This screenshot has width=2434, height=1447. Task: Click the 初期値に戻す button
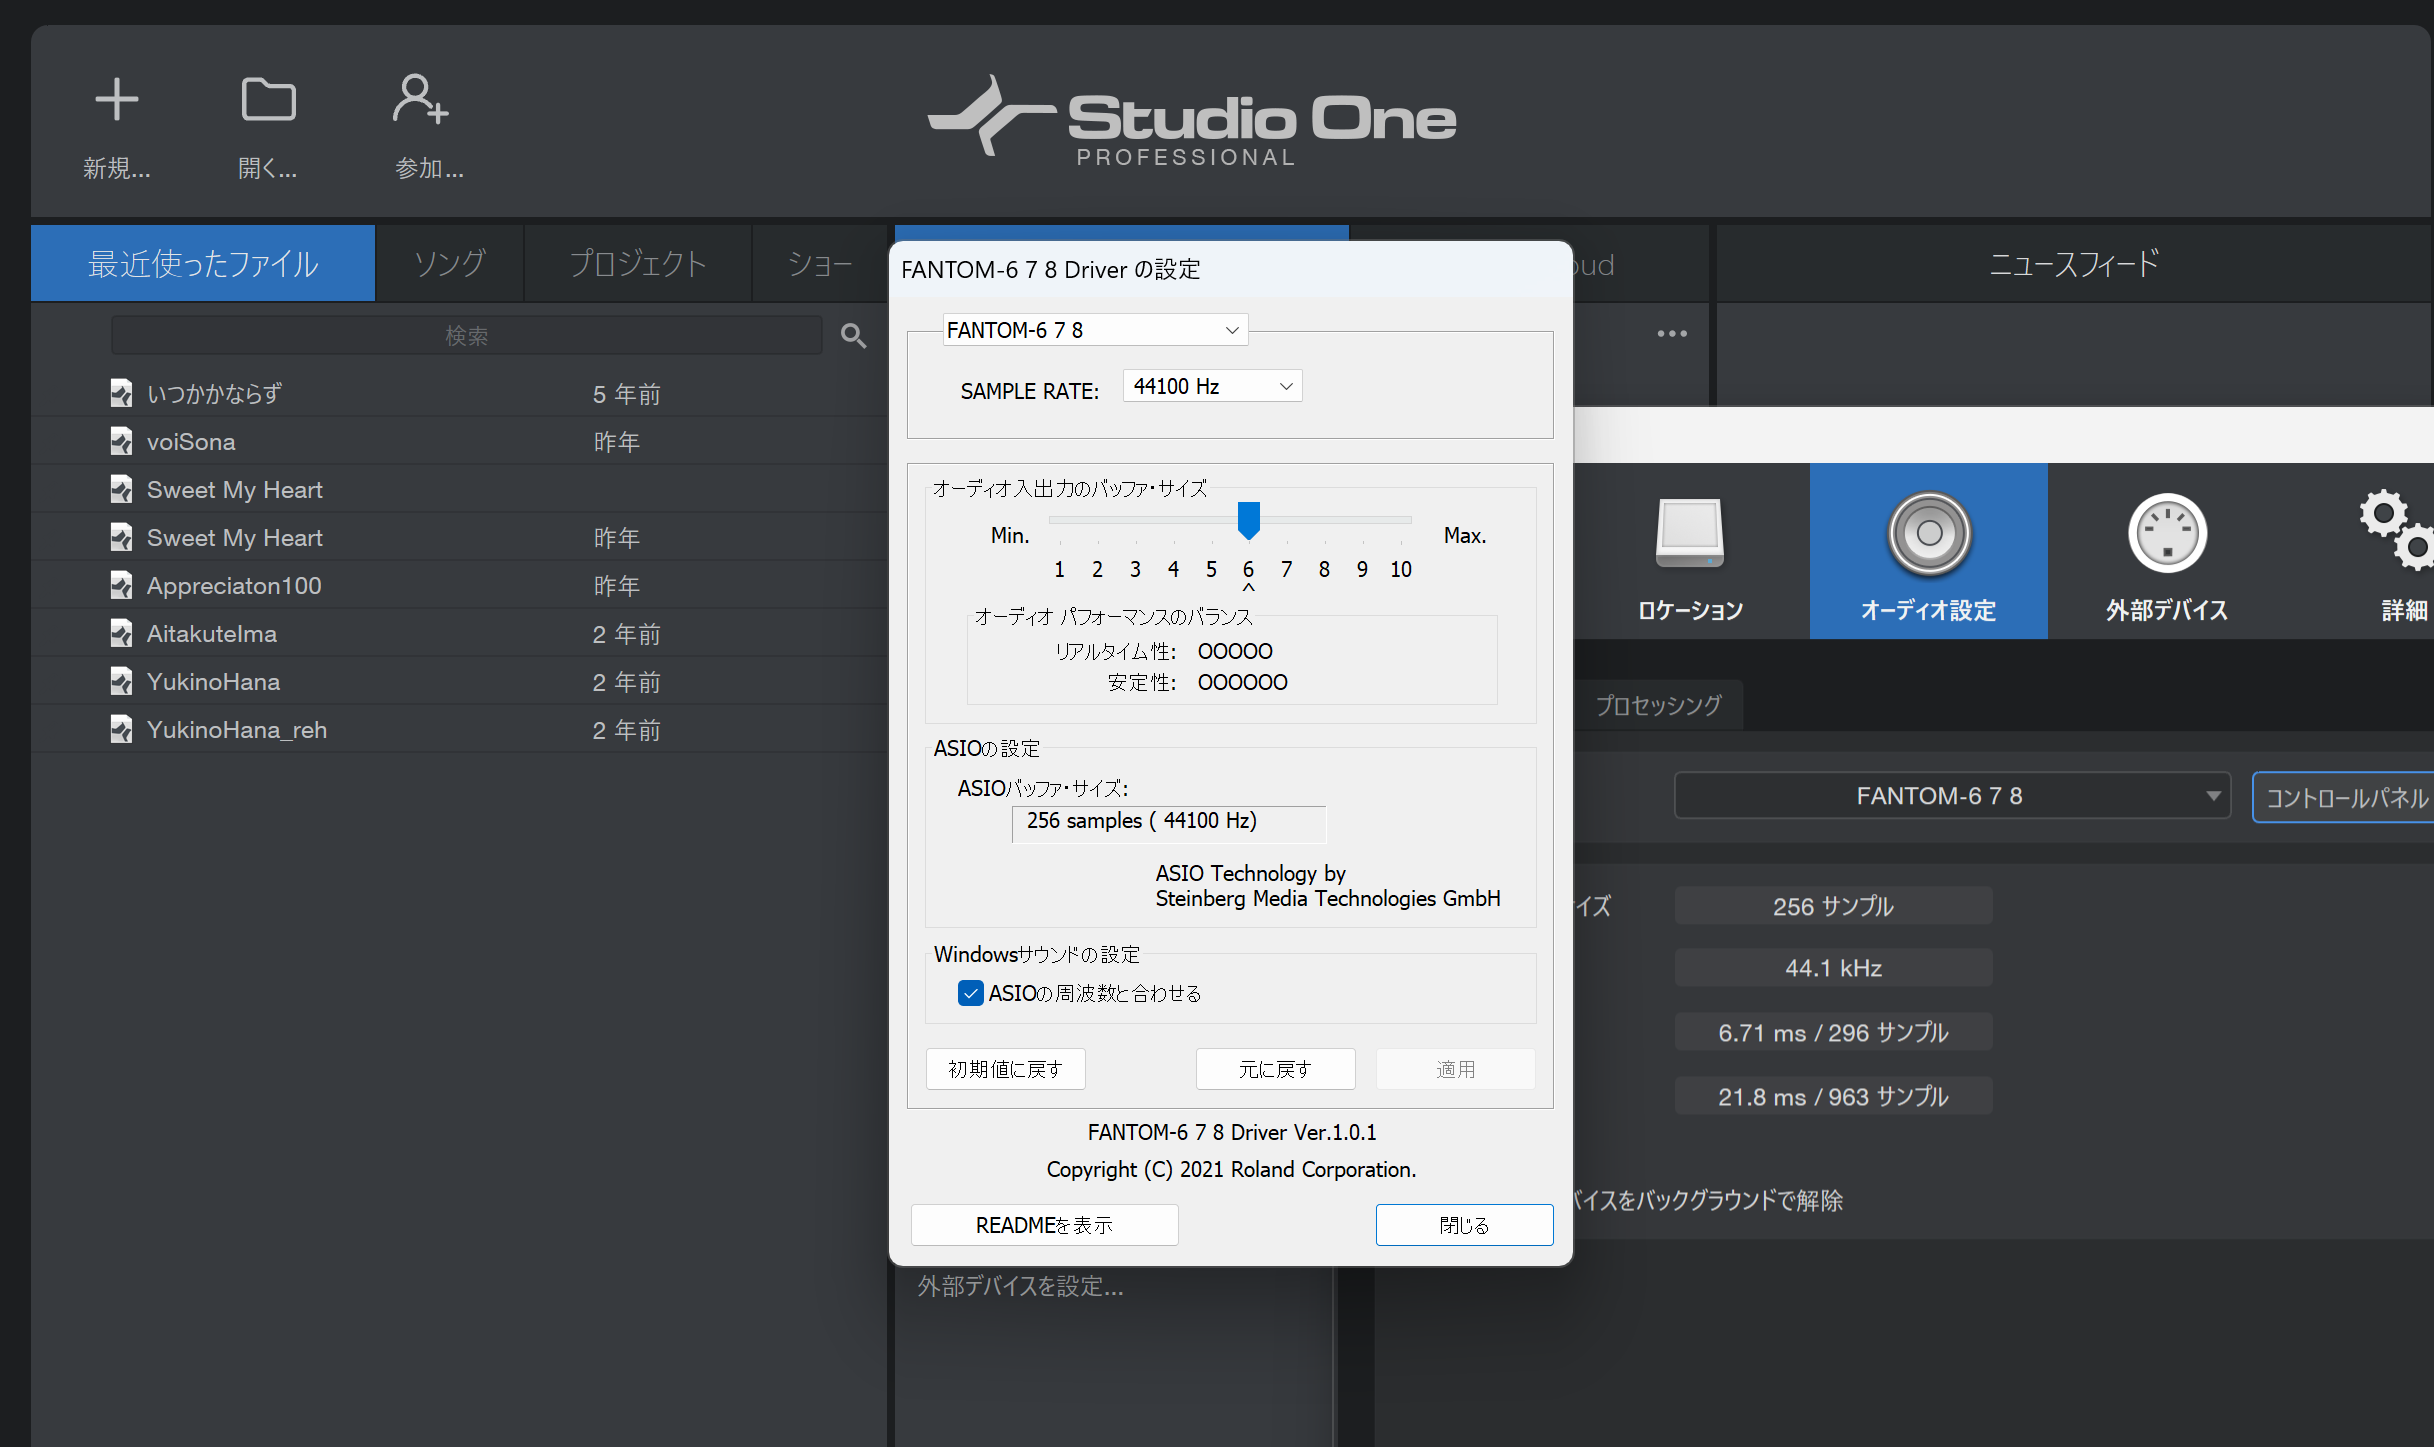click(x=1005, y=1069)
